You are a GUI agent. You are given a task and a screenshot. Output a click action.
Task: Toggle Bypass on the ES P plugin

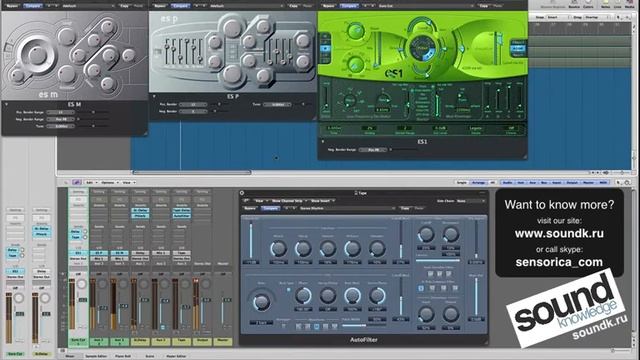click(x=160, y=6)
